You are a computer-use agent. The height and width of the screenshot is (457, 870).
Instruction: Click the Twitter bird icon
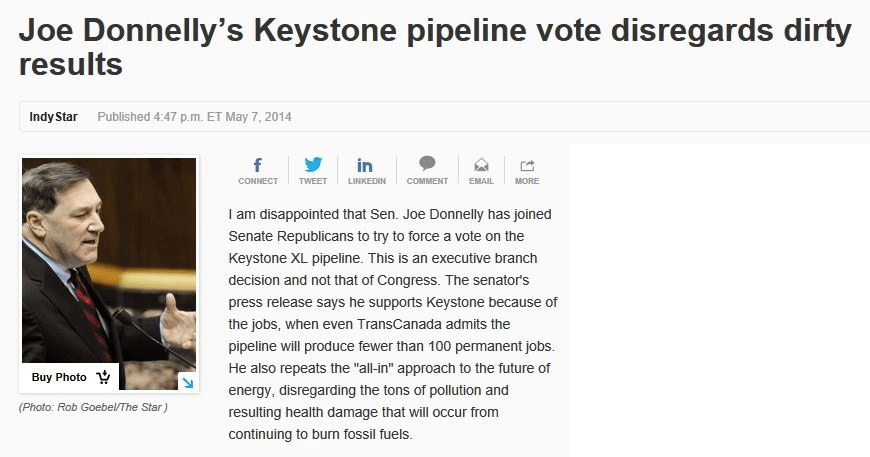[313, 165]
